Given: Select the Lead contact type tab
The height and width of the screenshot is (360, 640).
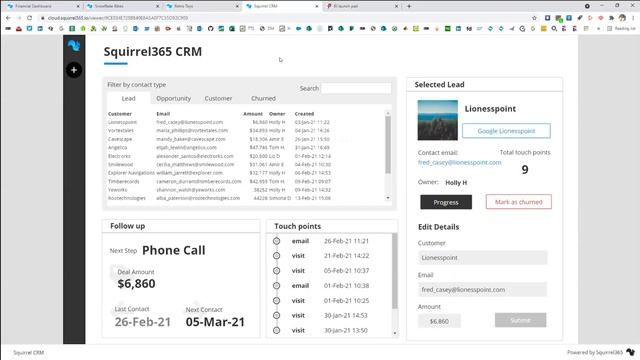Looking at the screenshot, I should point(128,98).
